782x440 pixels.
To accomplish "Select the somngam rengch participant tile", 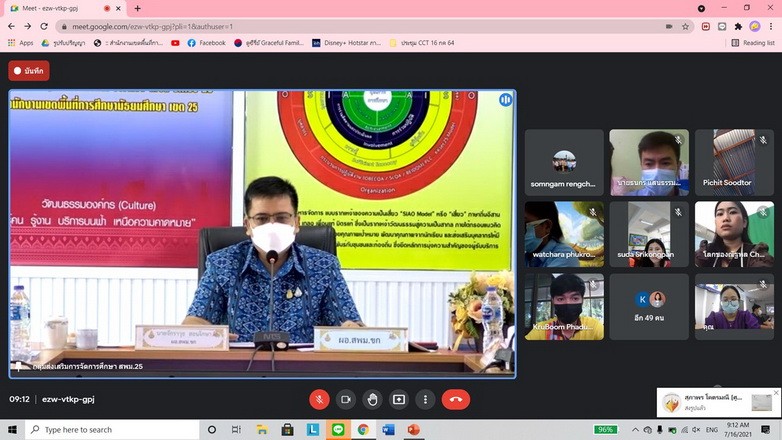I will point(564,162).
